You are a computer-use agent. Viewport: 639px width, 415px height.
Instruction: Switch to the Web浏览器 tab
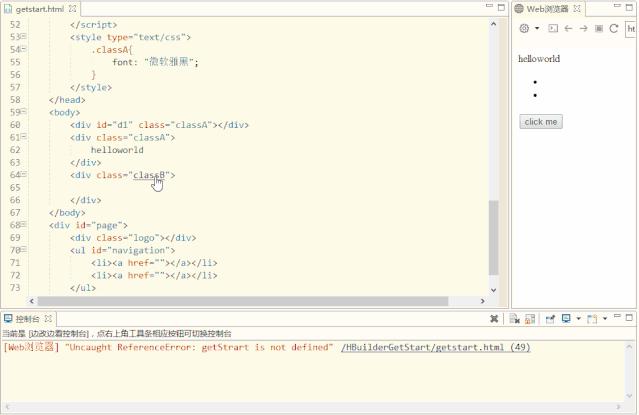click(547, 9)
